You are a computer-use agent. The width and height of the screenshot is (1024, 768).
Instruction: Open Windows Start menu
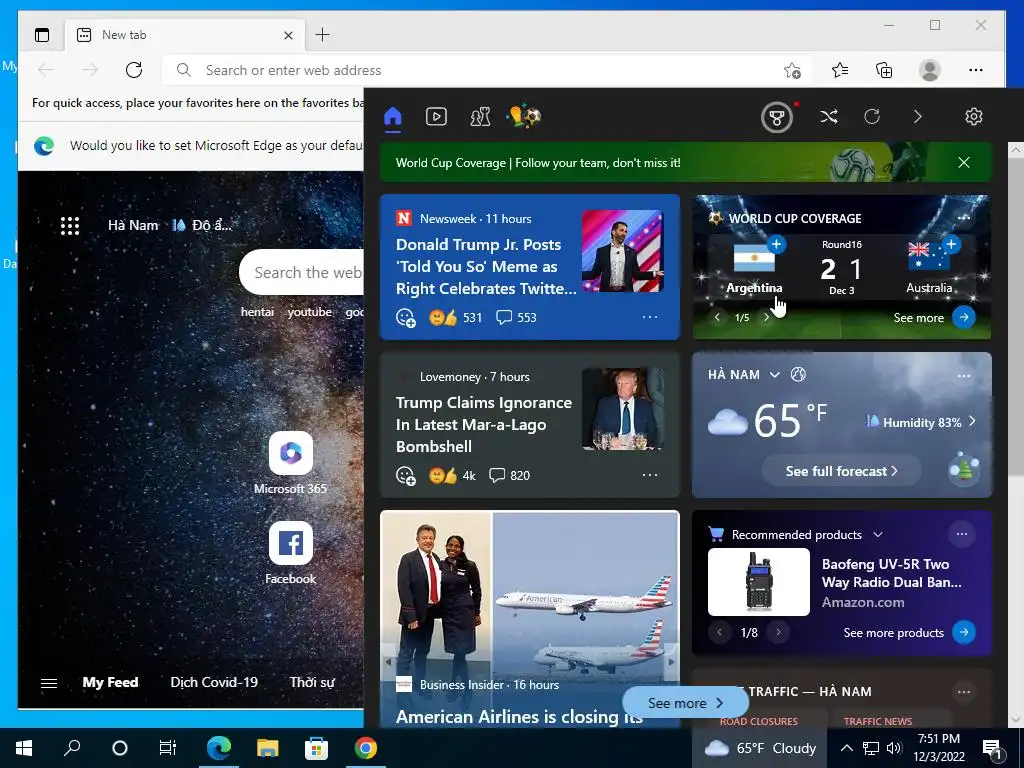24,748
